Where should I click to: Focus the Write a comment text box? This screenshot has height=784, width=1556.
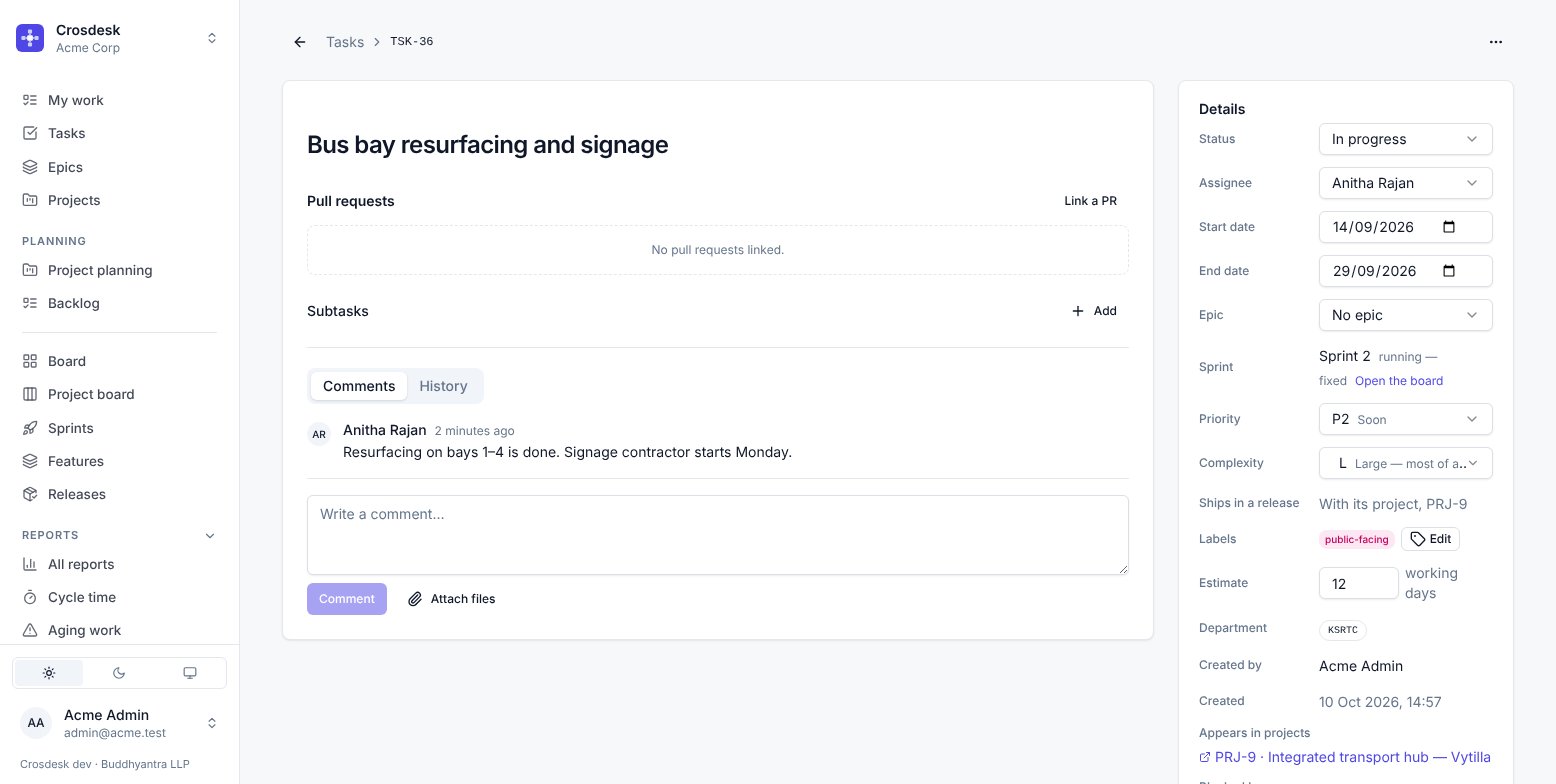pyautogui.click(x=718, y=535)
